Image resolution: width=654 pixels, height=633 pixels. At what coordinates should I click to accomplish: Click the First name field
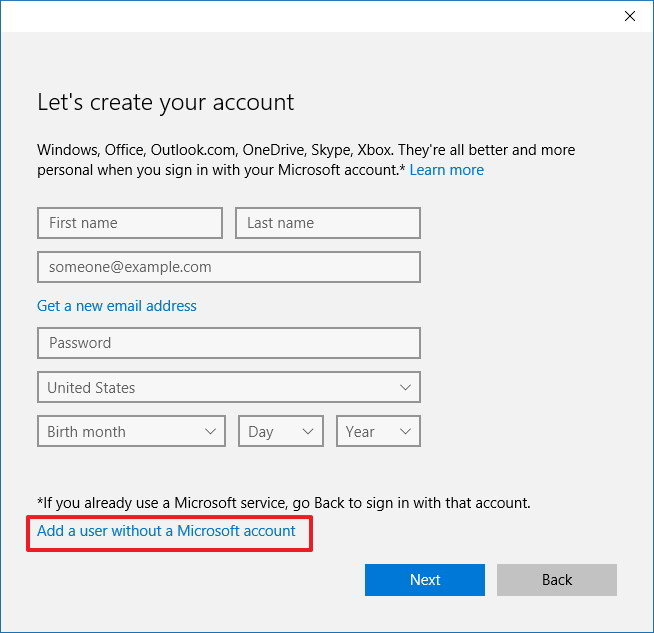point(129,223)
